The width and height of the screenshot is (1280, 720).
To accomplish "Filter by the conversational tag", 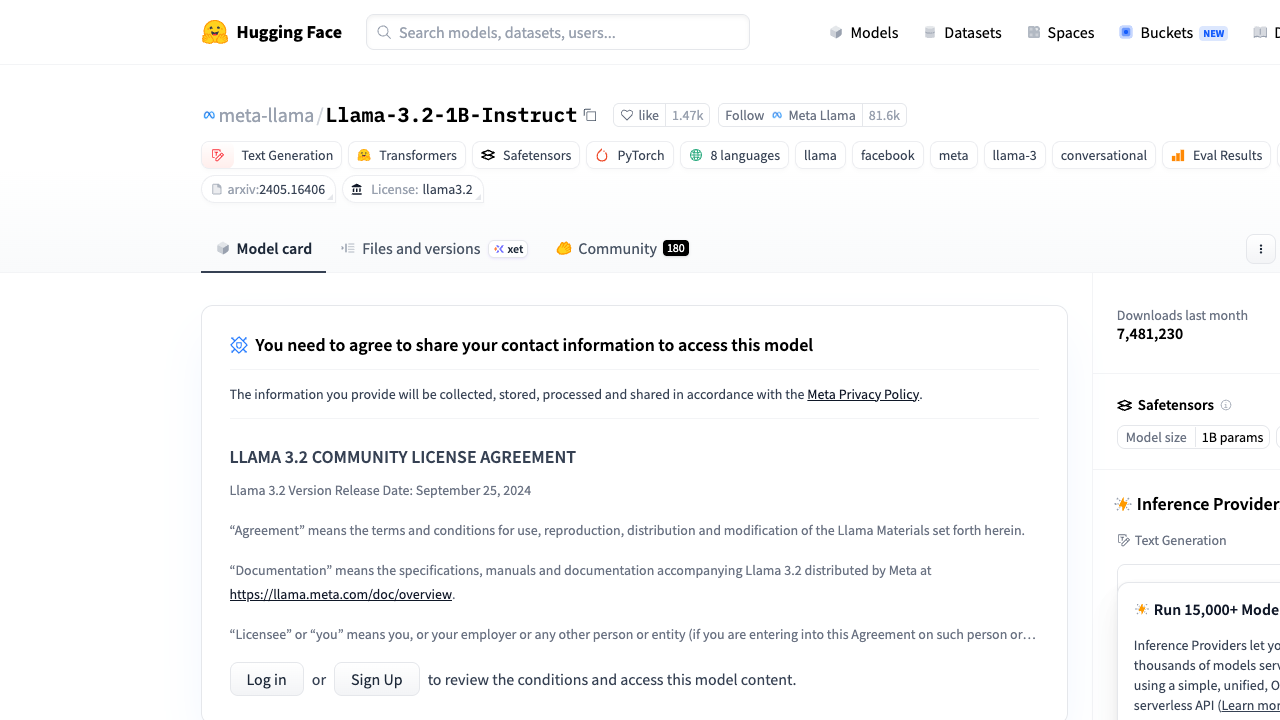I will 1104,155.
